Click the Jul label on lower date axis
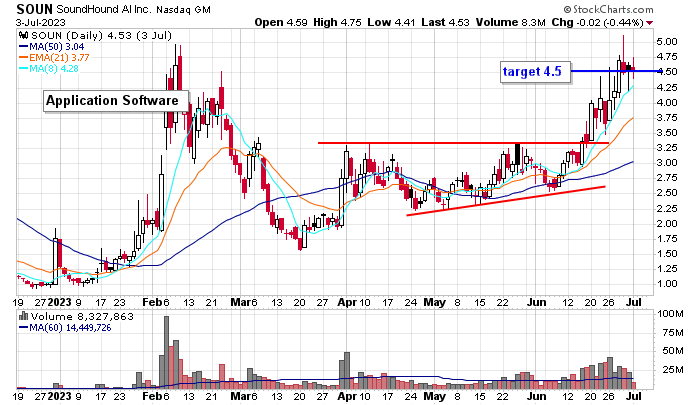The image size is (700, 405). (x=634, y=396)
